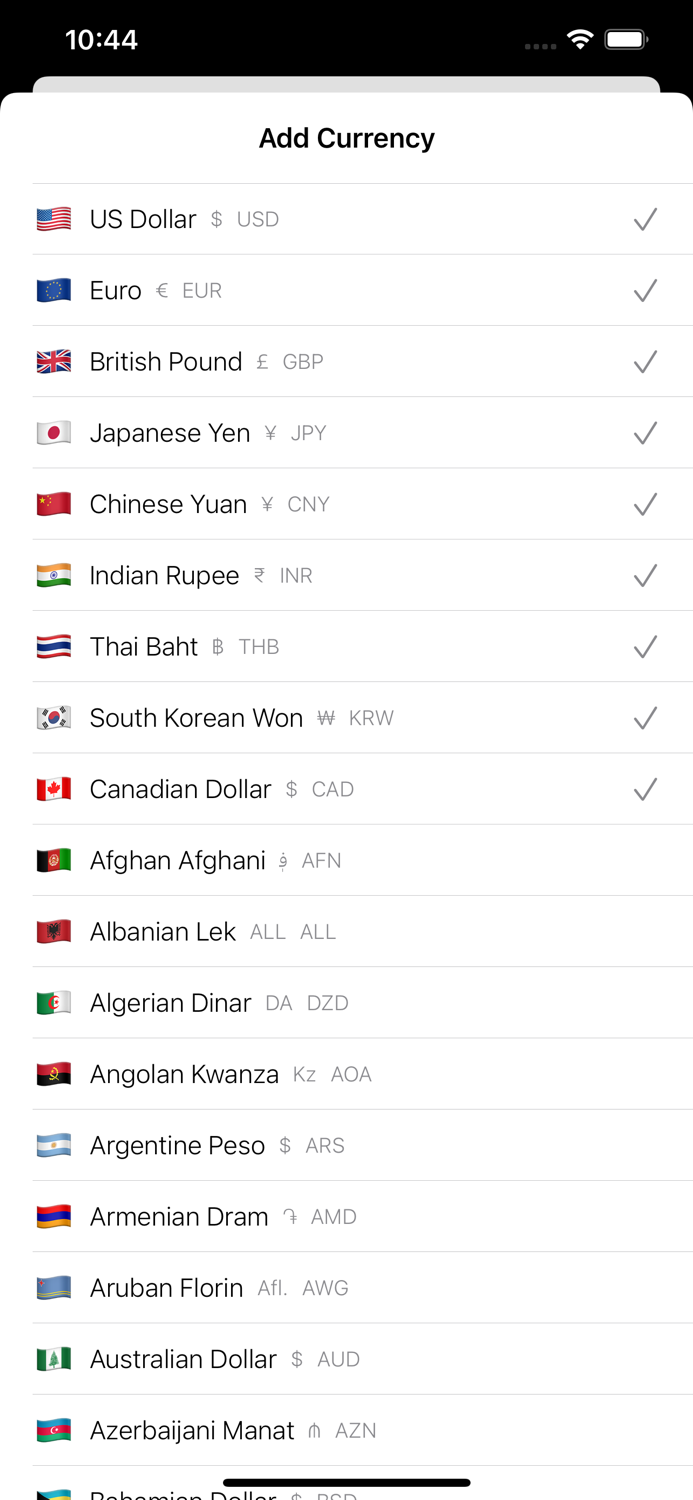Click the Indian Rupee flag icon

click(54, 575)
